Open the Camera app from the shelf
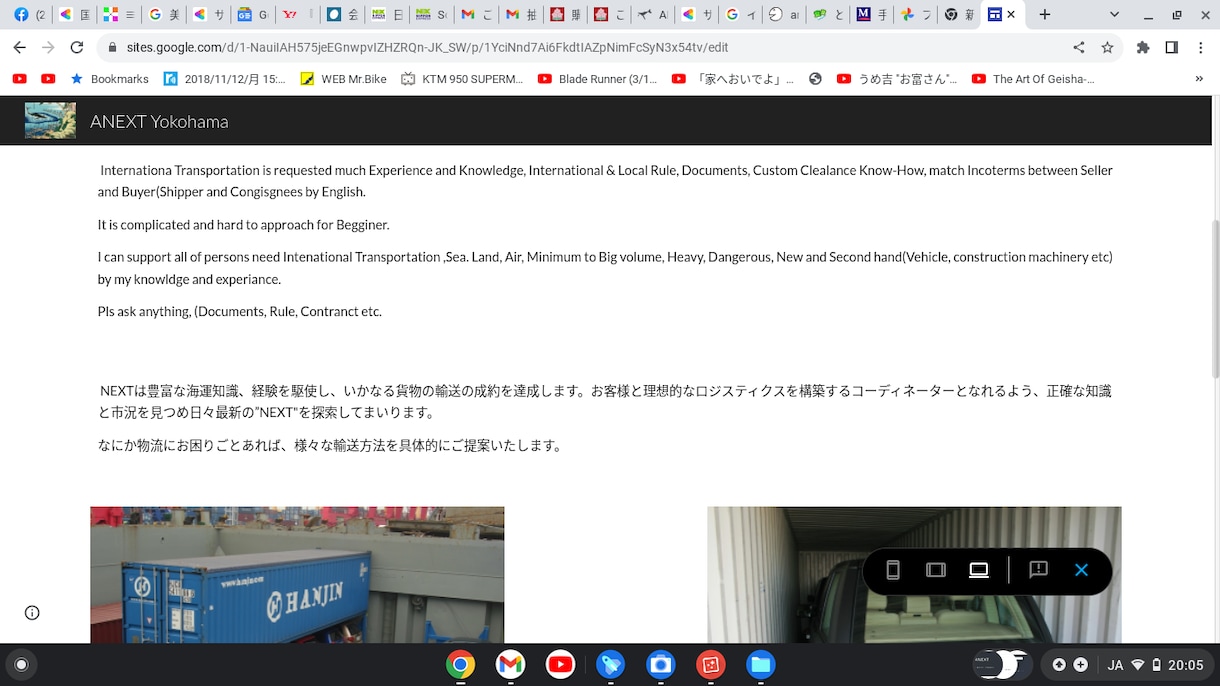Viewport: 1220px width, 686px height. coord(660,665)
